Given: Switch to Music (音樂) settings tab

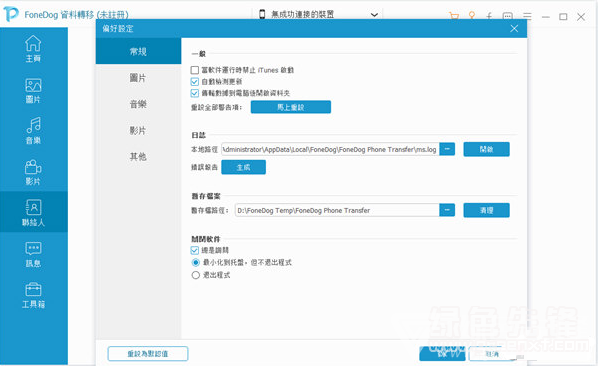Looking at the screenshot, I should tap(138, 104).
